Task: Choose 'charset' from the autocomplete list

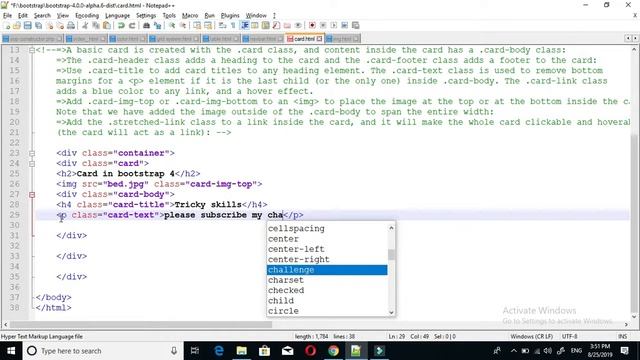Action: click(x=327, y=280)
